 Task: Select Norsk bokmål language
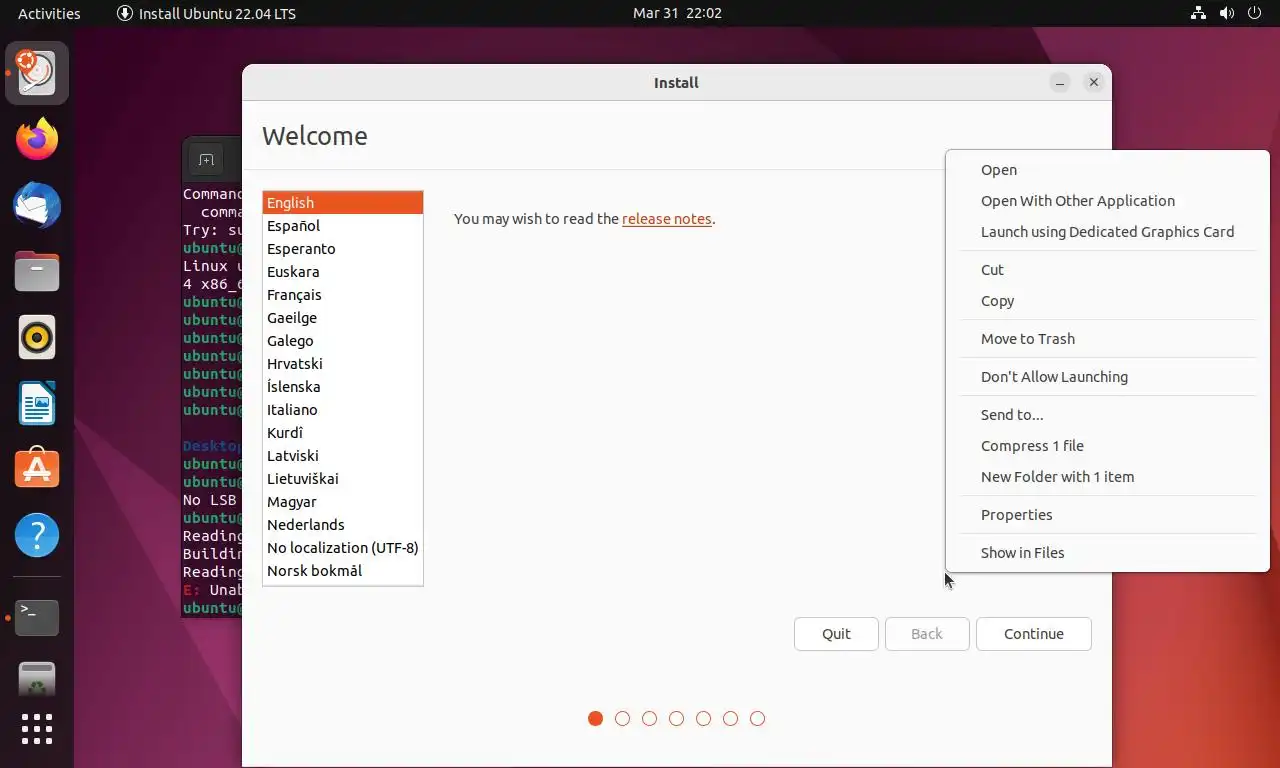[343, 571]
